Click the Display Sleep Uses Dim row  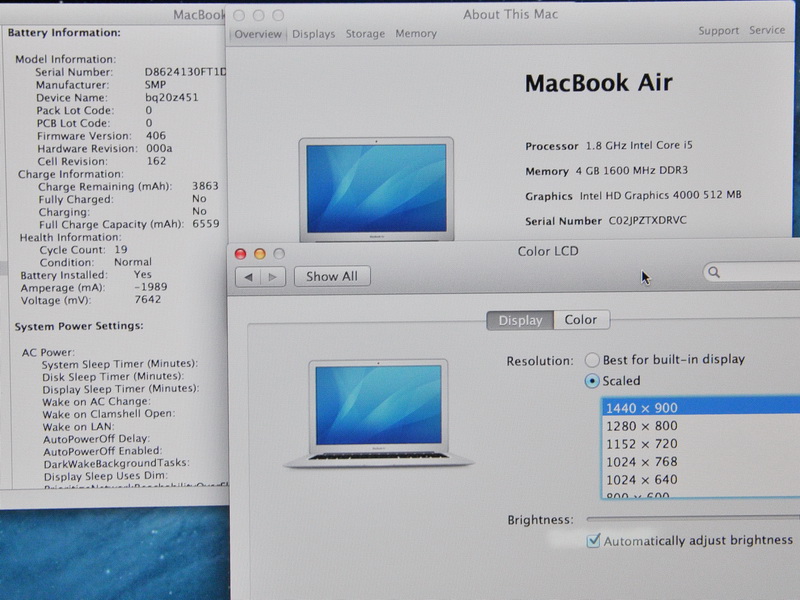tap(106, 476)
